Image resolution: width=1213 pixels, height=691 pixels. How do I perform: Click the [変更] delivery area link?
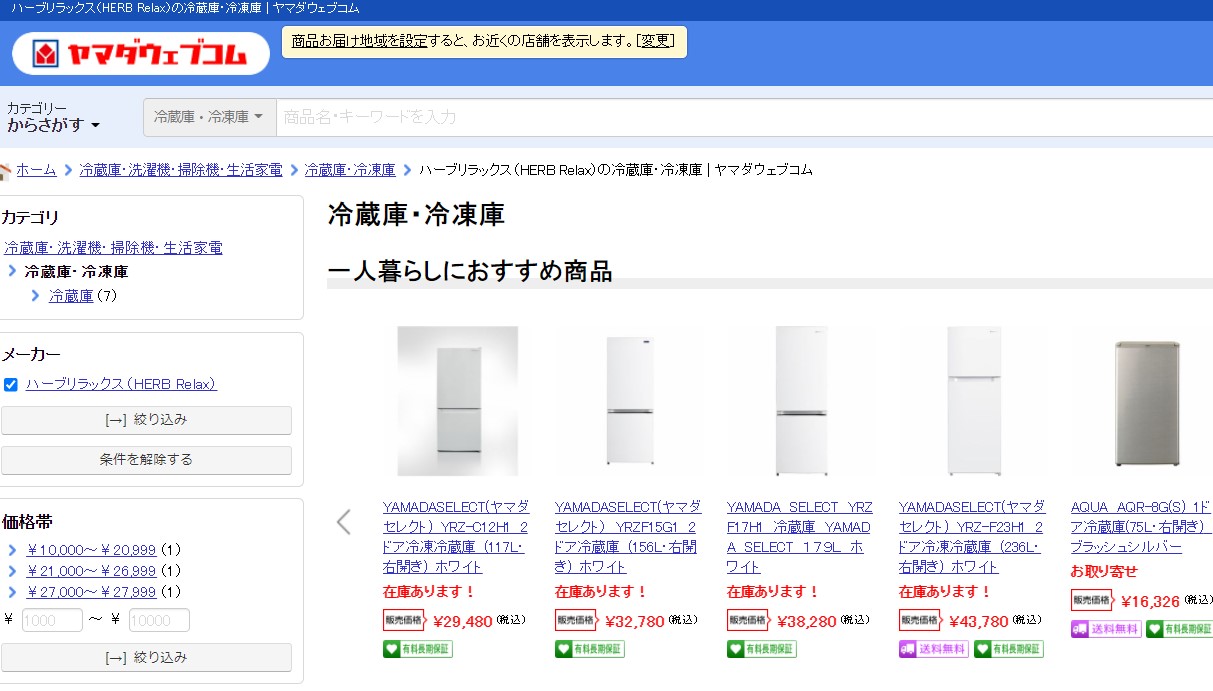coord(657,41)
